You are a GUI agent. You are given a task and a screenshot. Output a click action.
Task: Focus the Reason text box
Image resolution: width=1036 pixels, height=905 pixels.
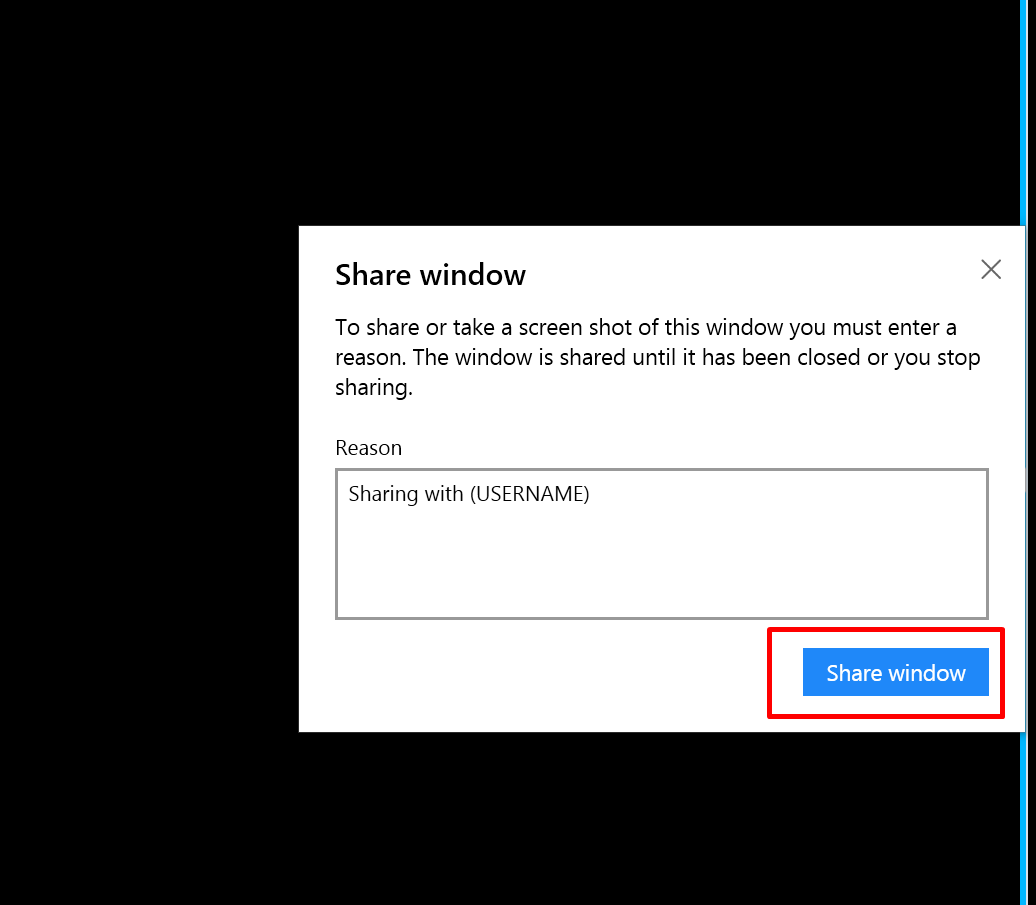(x=661, y=543)
